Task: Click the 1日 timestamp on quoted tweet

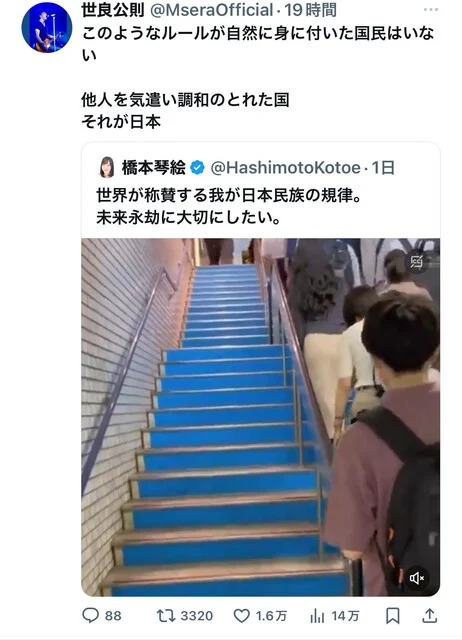Action: click(x=383, y=168)
